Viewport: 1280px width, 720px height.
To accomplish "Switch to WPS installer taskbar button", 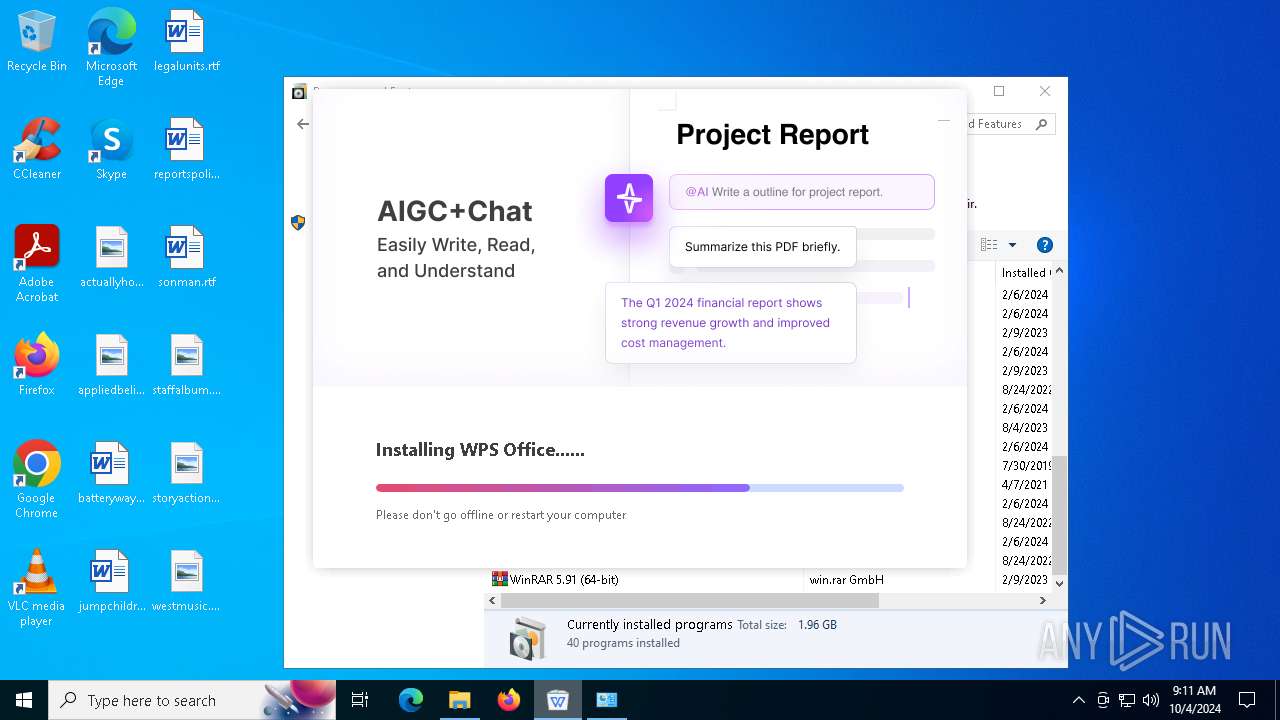I will pyautogui.click(x=558, y=700).
